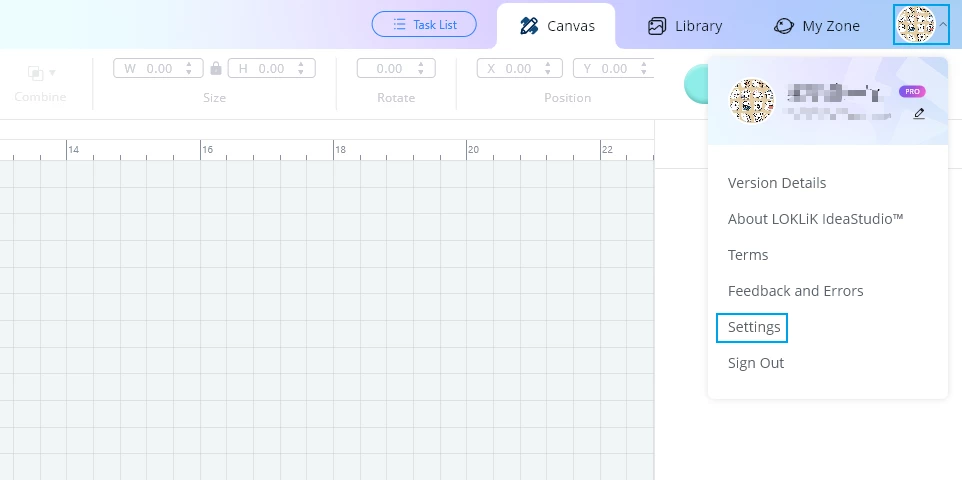962x480 pixels.
Task: Click the Task List list icon
Action: coord(399,25)
